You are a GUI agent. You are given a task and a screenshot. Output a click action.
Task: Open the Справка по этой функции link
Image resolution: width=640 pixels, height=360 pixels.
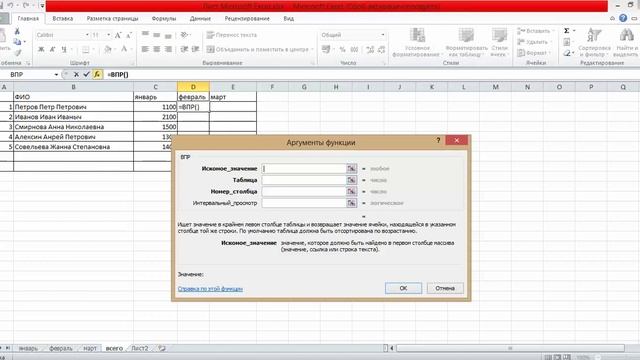pyautogui.click(x=210, y=289)
